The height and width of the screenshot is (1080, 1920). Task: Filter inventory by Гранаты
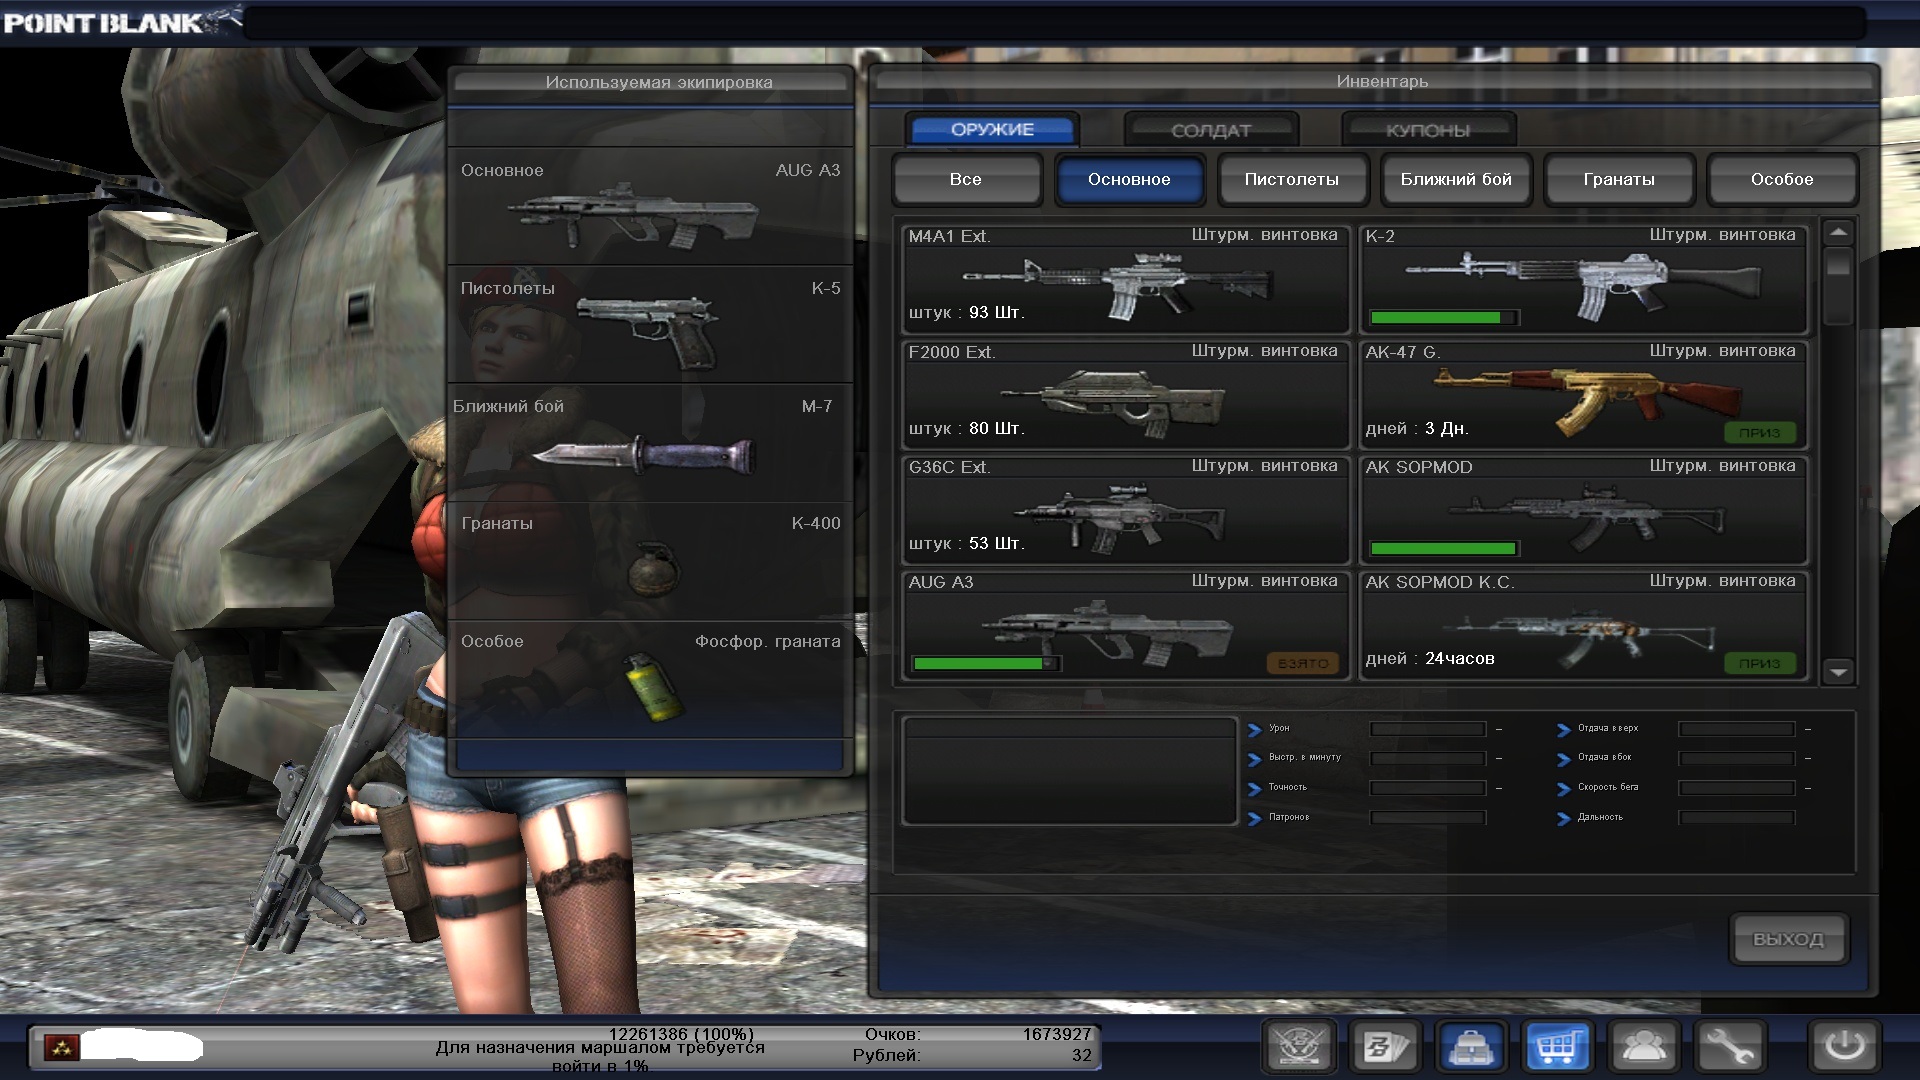point(1619,179)
